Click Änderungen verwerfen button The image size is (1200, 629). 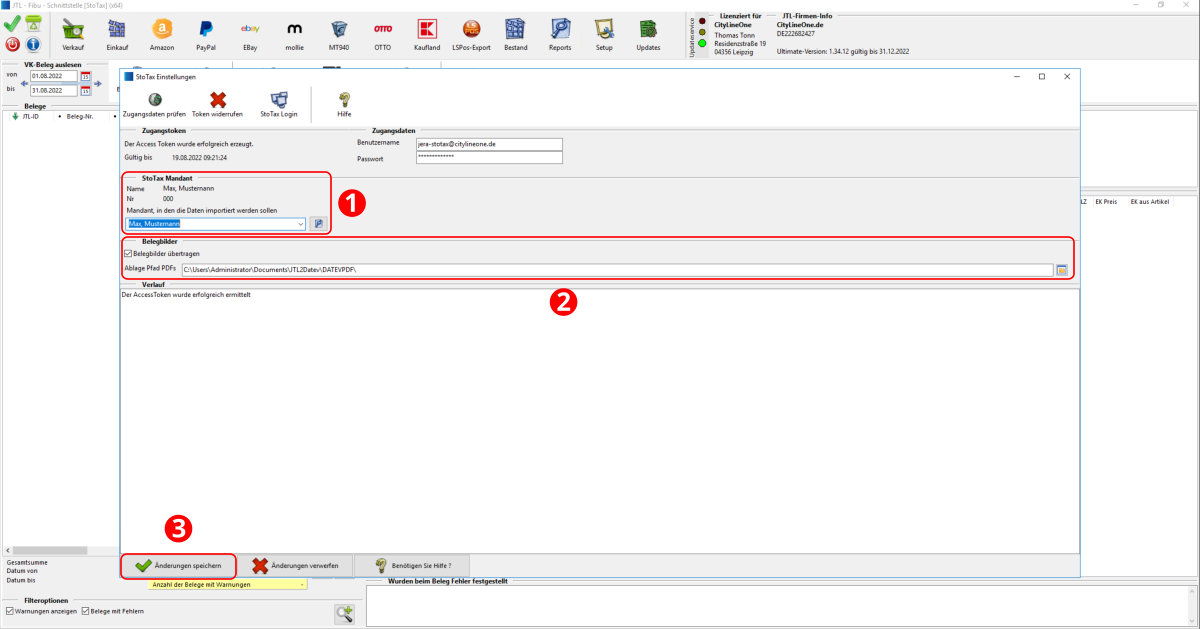click(x=295, y=566)
